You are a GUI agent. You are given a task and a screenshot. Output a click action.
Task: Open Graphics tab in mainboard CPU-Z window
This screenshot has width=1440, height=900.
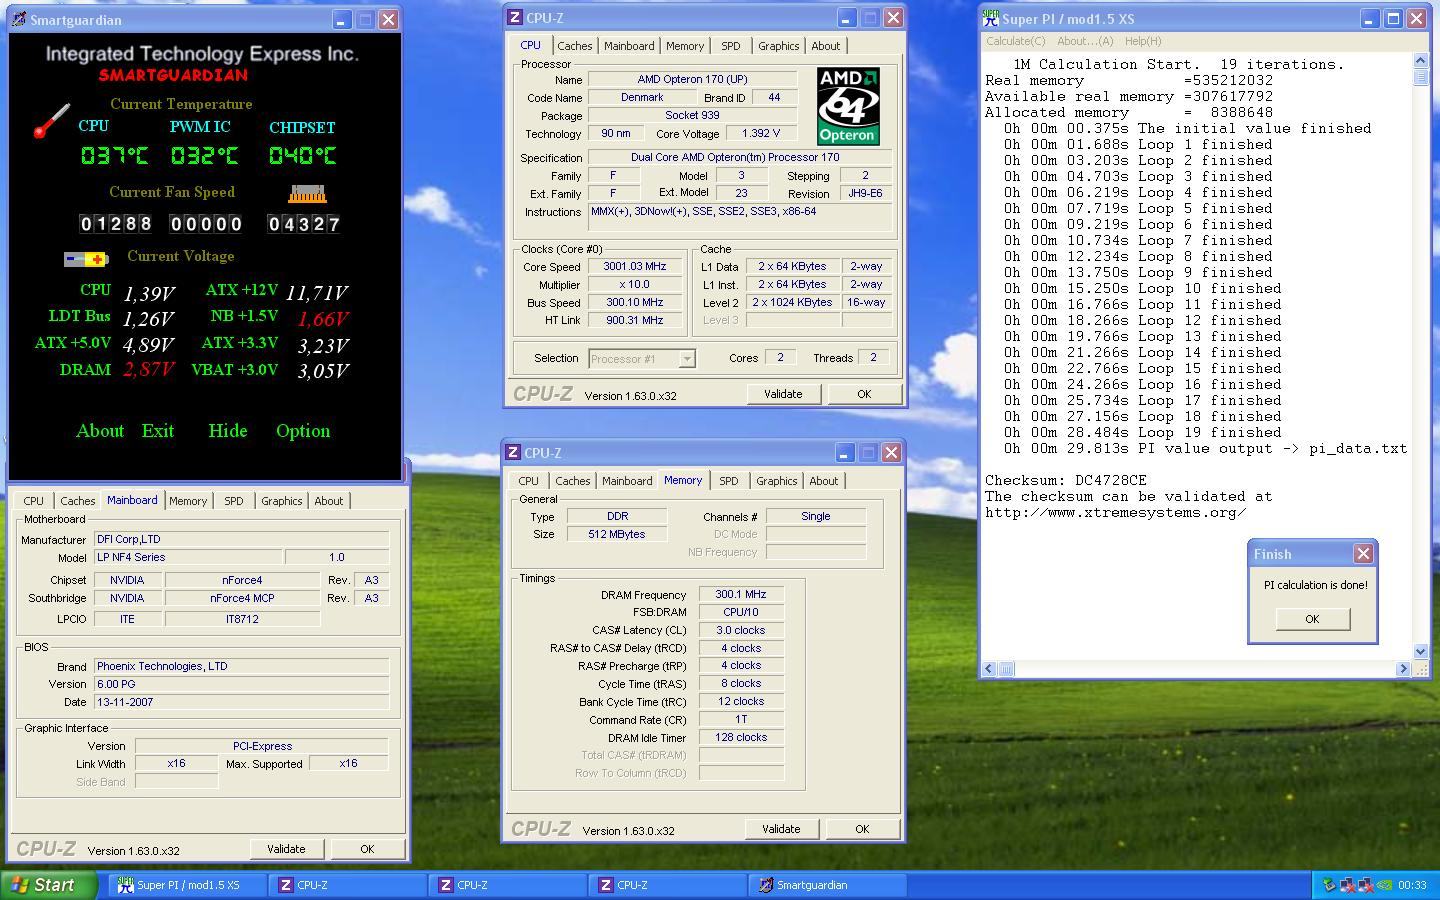point(281,501)
